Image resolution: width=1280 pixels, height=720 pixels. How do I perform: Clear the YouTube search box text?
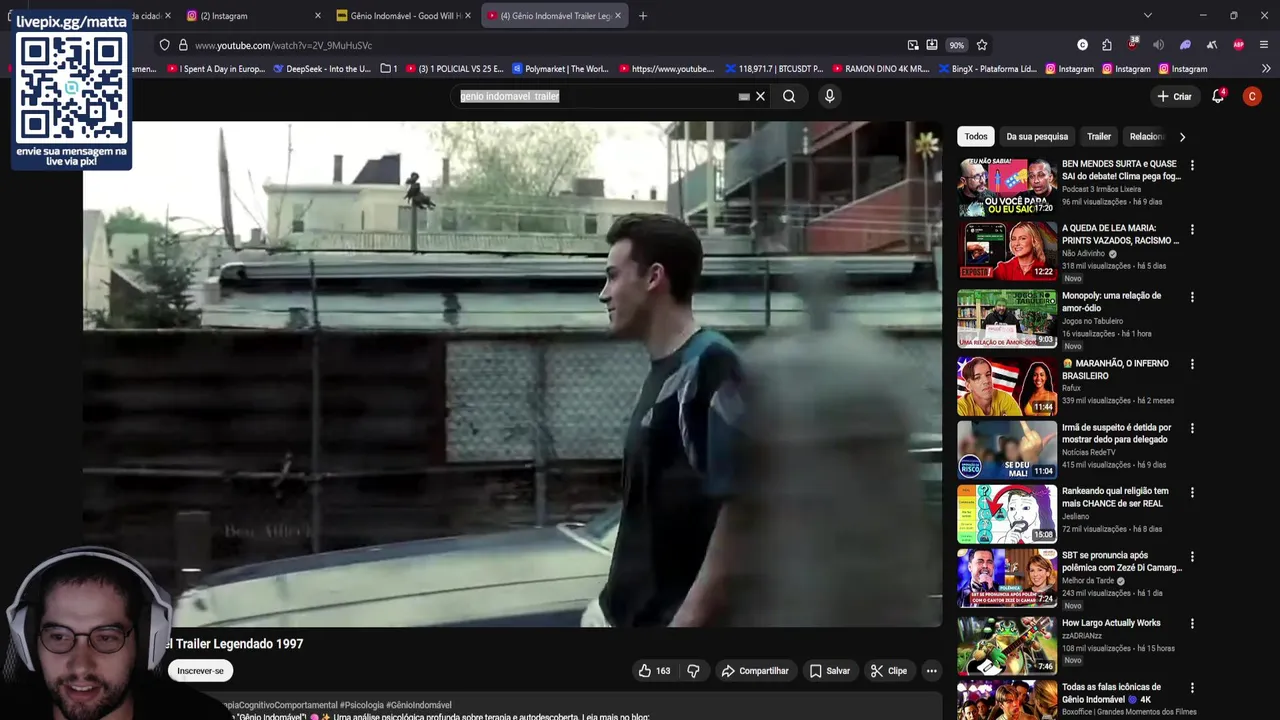pyautogui.click(x=760, y=96)
